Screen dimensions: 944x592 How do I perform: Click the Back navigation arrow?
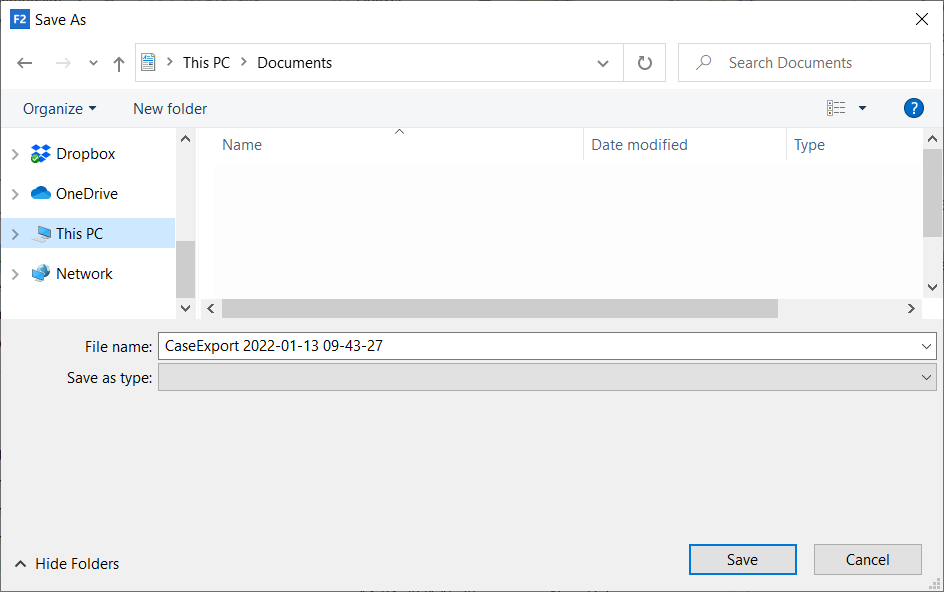tap(25, 63)
